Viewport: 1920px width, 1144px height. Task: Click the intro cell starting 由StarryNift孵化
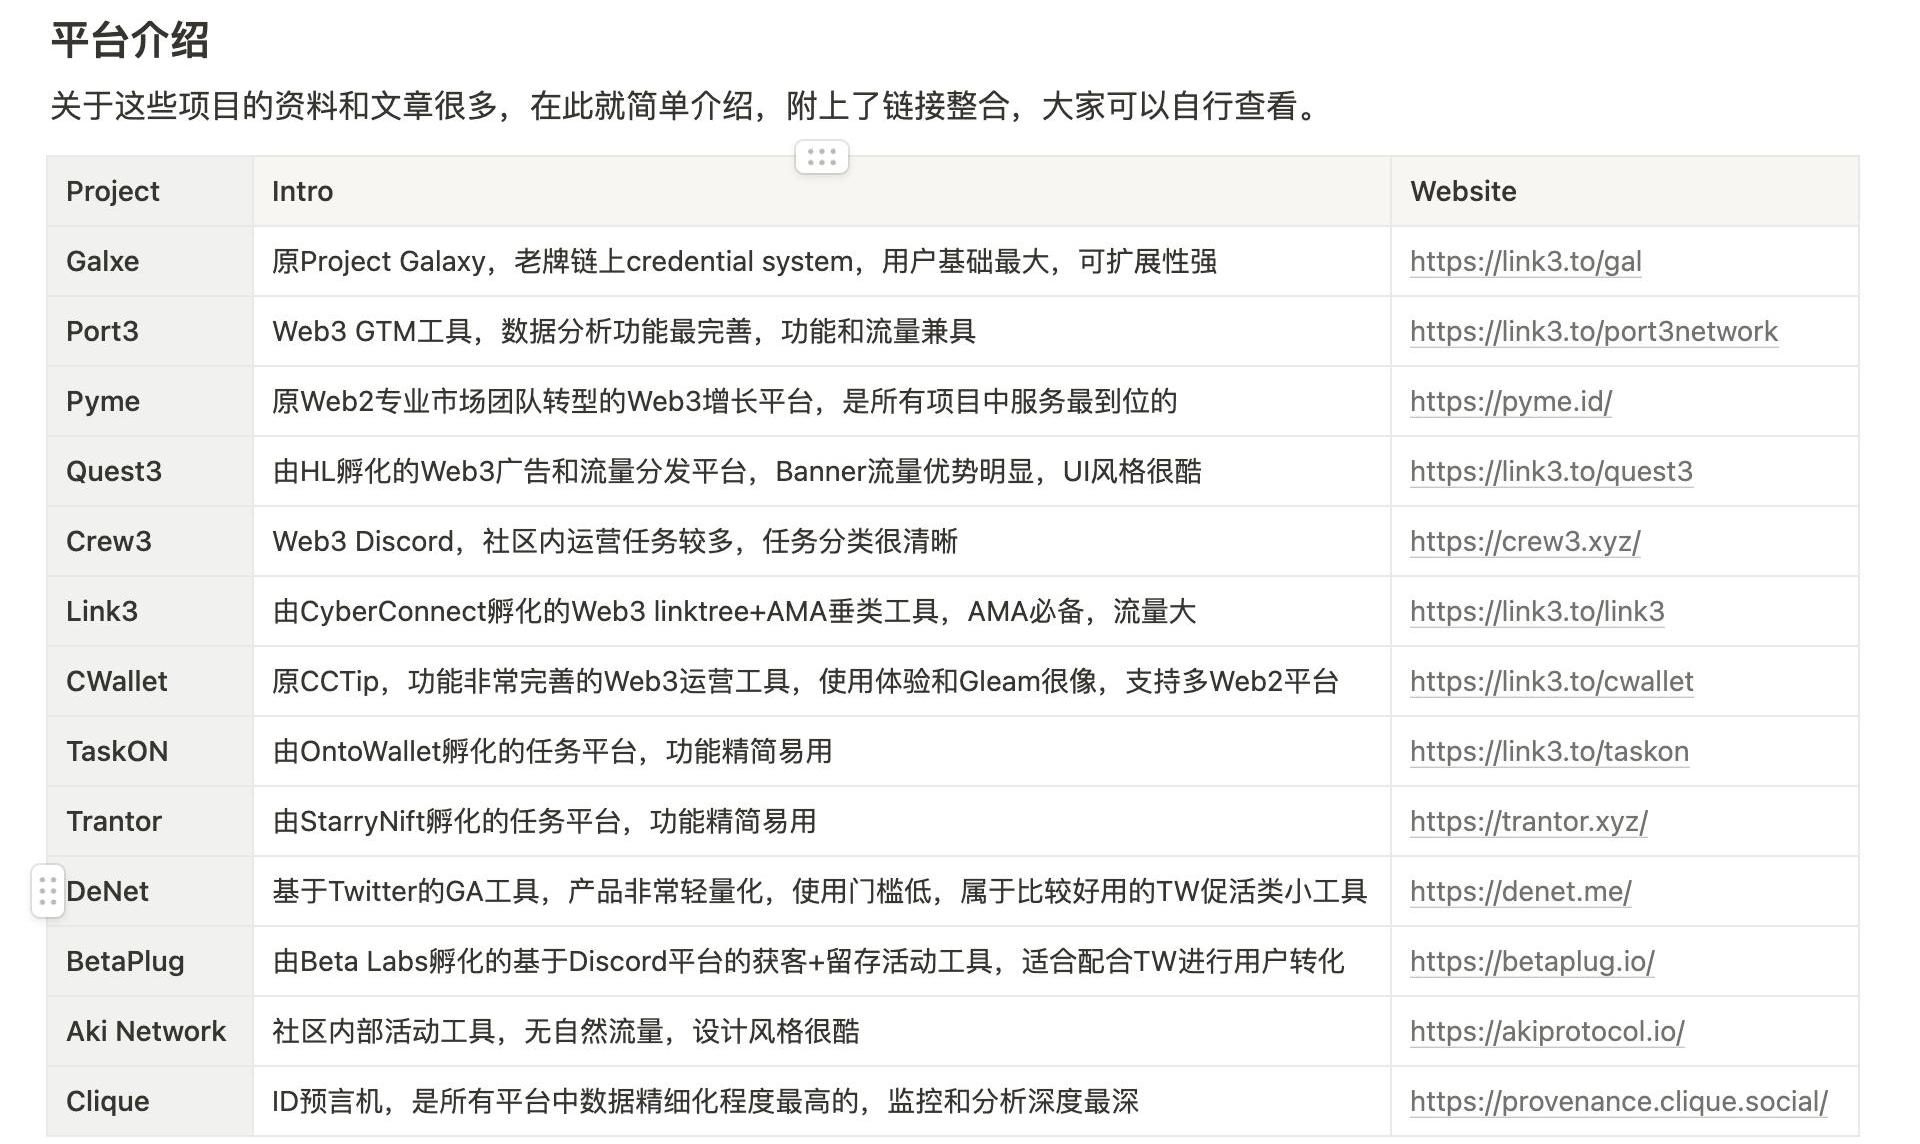tap(822, 821)
